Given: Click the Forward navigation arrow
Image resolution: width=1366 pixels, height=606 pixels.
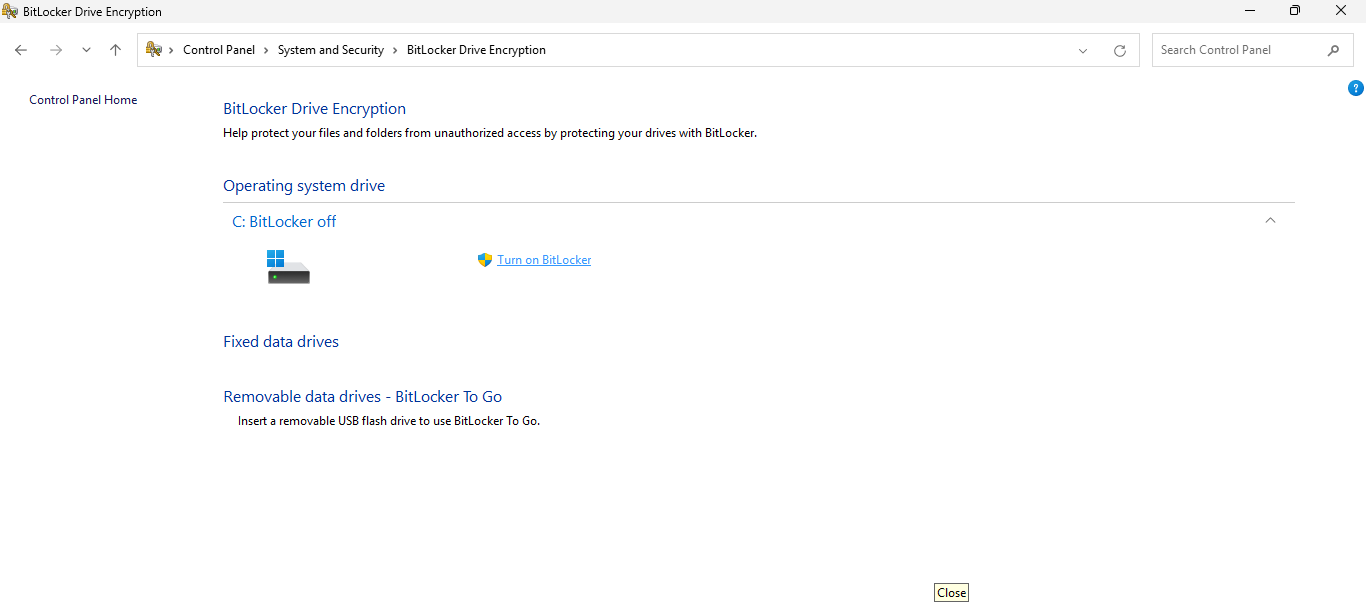Looking at the screenshot, I should coord(56,50).
